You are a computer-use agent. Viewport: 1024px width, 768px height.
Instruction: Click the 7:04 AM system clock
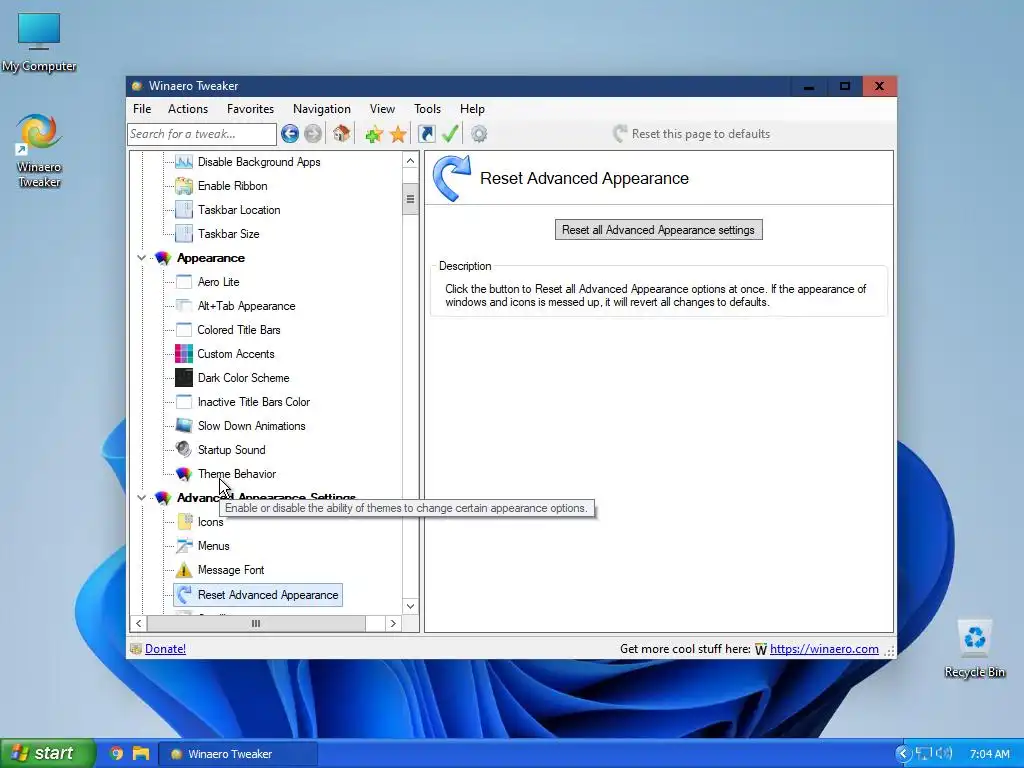[x=989, y=754]
